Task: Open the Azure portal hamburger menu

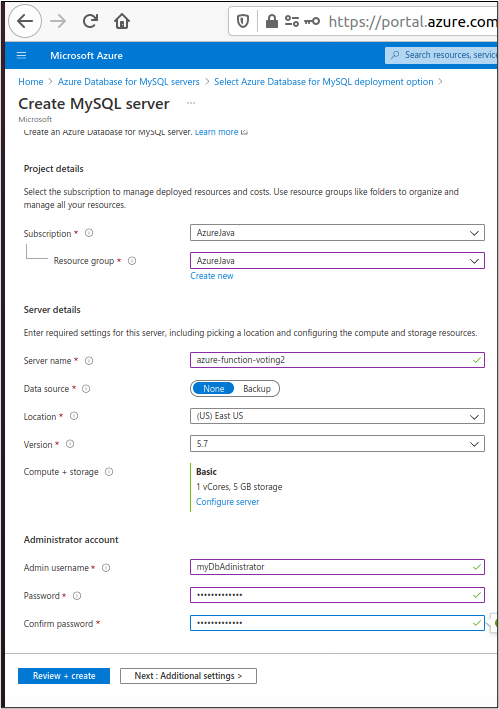Action: coord(21,55)
